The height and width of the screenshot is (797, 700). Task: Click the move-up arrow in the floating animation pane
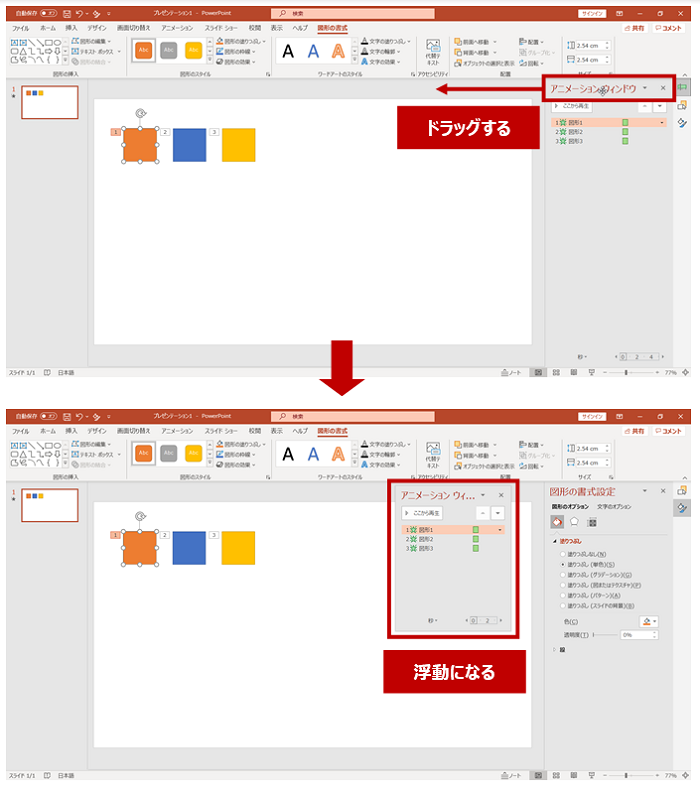(481, 511)
